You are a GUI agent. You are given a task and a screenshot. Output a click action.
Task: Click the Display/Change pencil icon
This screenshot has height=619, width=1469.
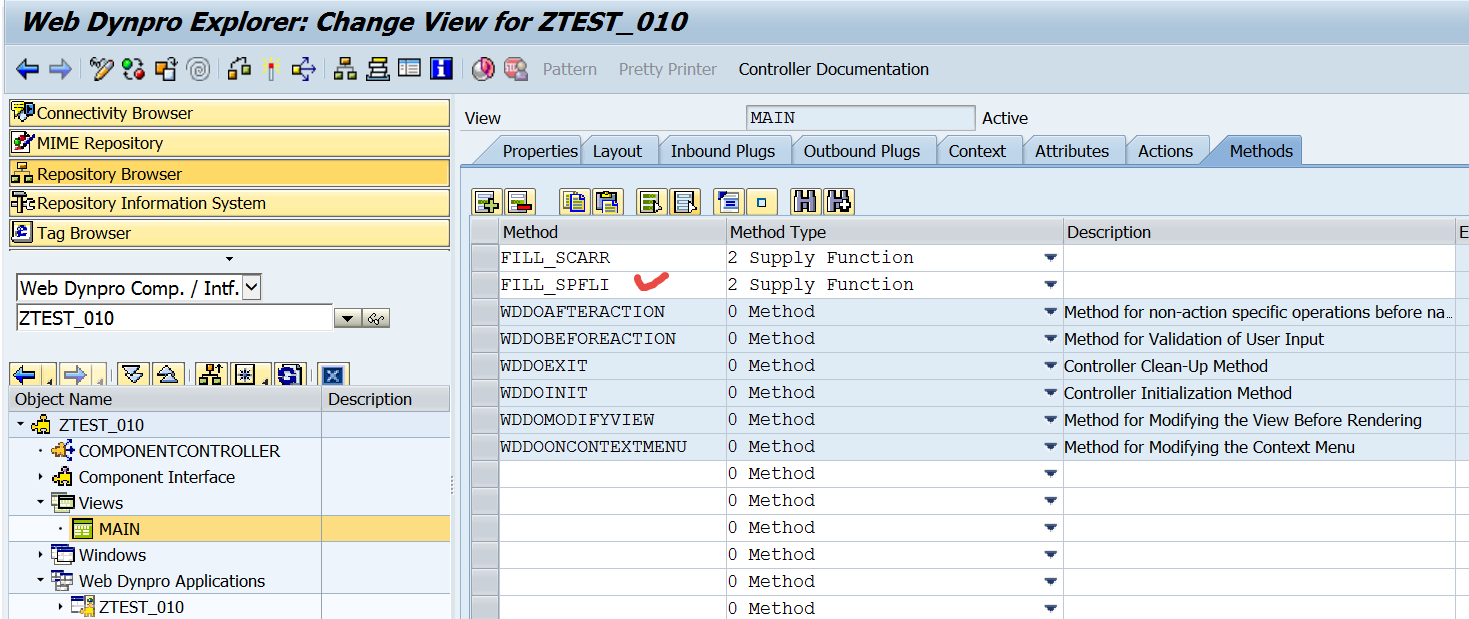pos(101,69)
